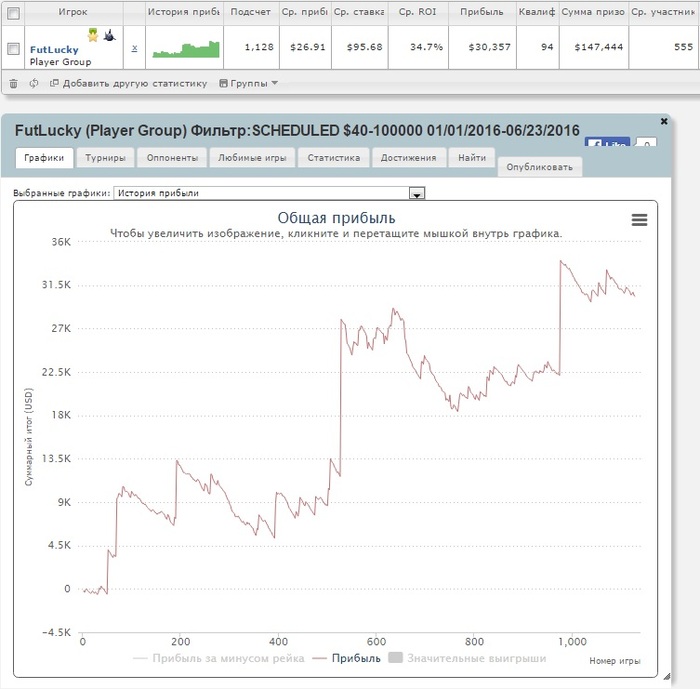The height and width of the screenshot is (689, 700).
Task: Click the x remove link in FutLucky row
Action: pos(134,48)
